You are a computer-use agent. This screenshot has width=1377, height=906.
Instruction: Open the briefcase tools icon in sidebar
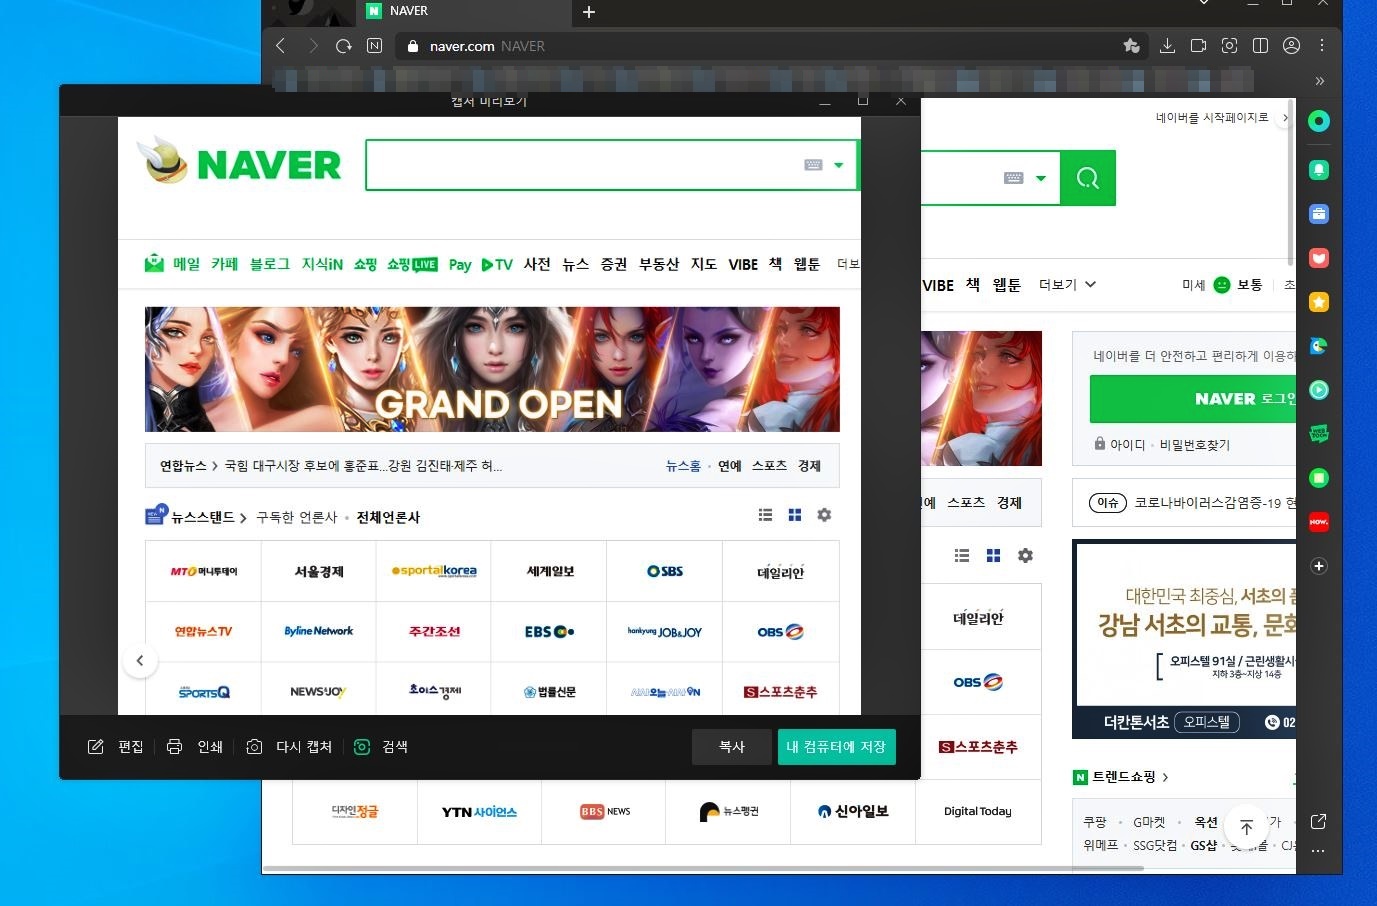[1319, 214]
